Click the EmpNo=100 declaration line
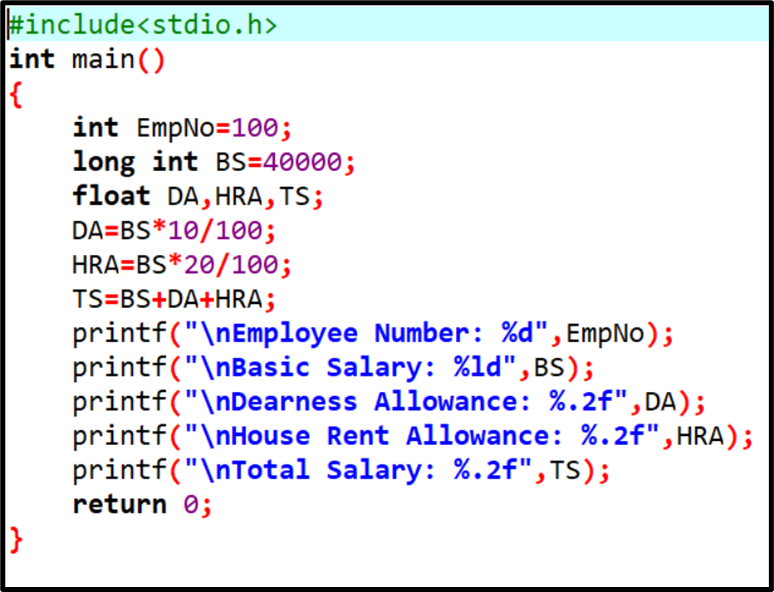Image resolution: width=774 pixels, height=592 pixels. (x=183, y=128)
